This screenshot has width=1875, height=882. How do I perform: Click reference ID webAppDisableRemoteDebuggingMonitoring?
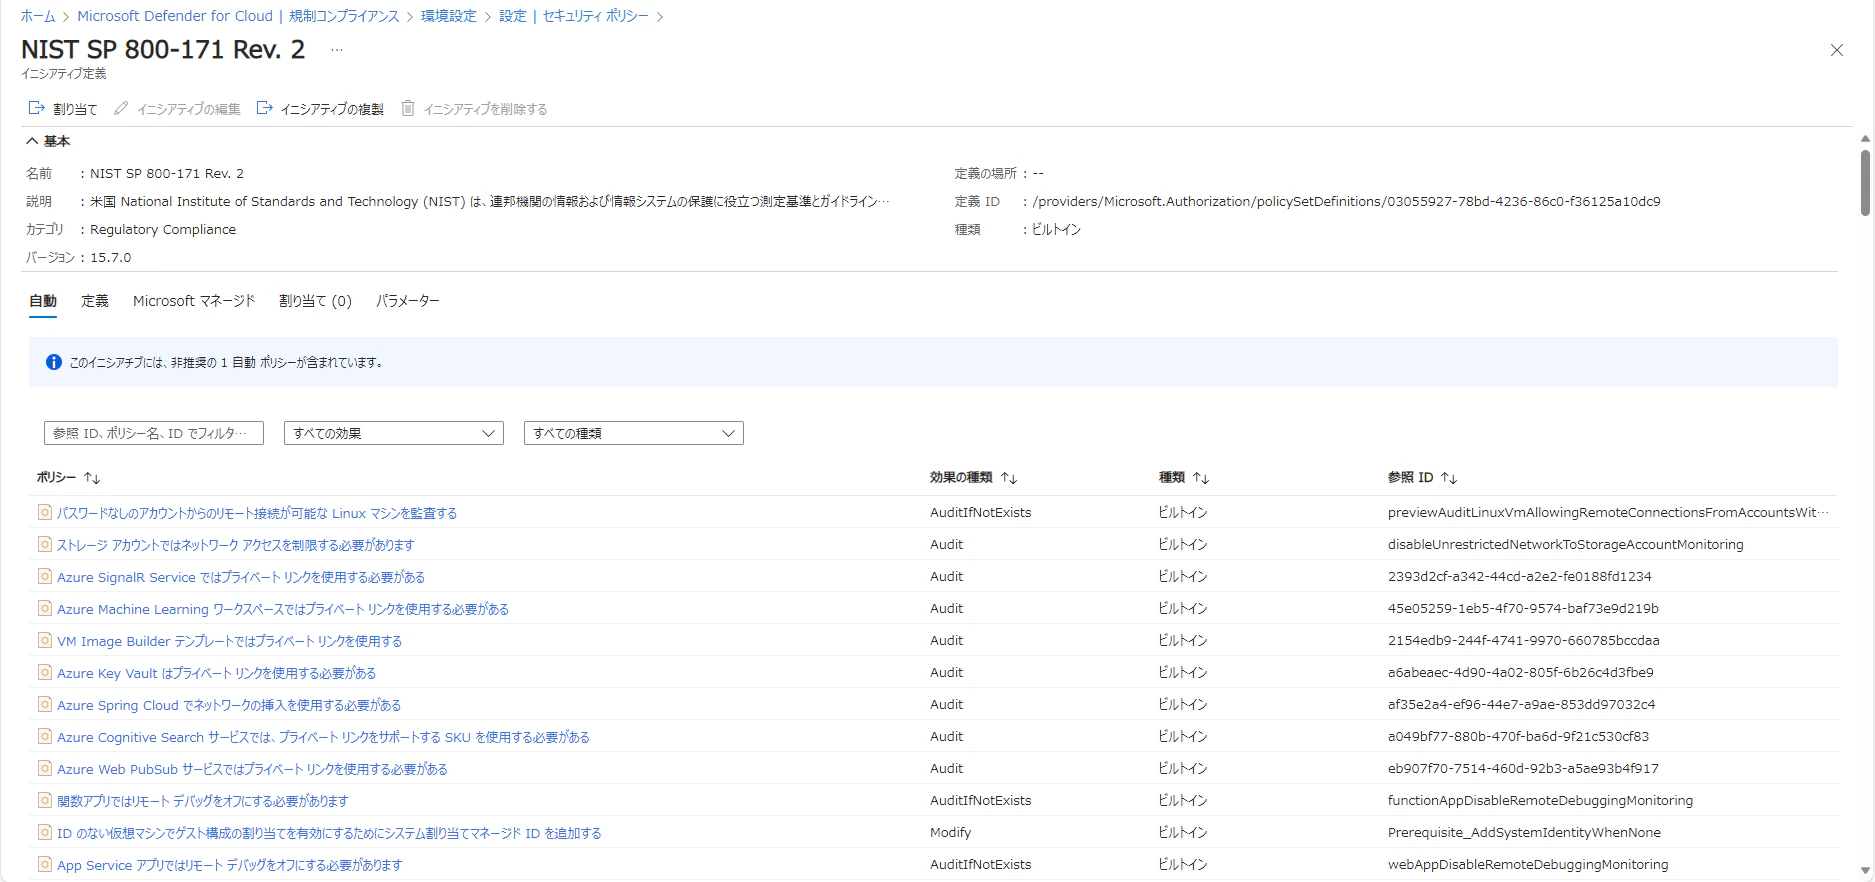[x=1528, y=864]
